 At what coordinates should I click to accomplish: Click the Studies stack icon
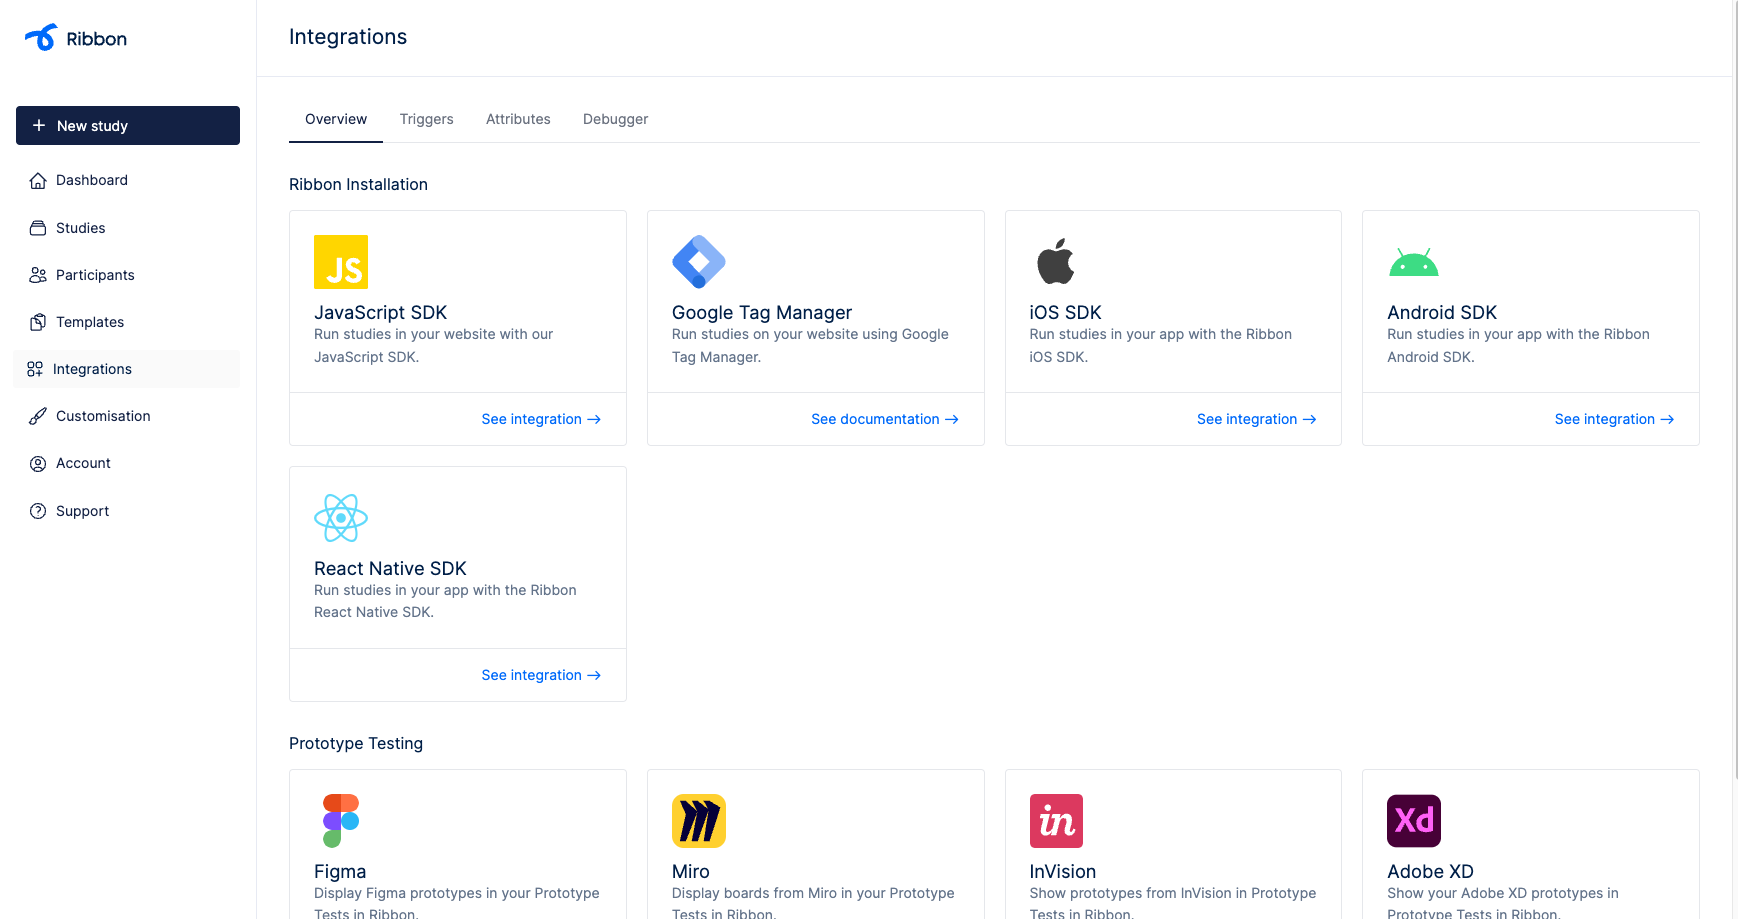(38, 228)
